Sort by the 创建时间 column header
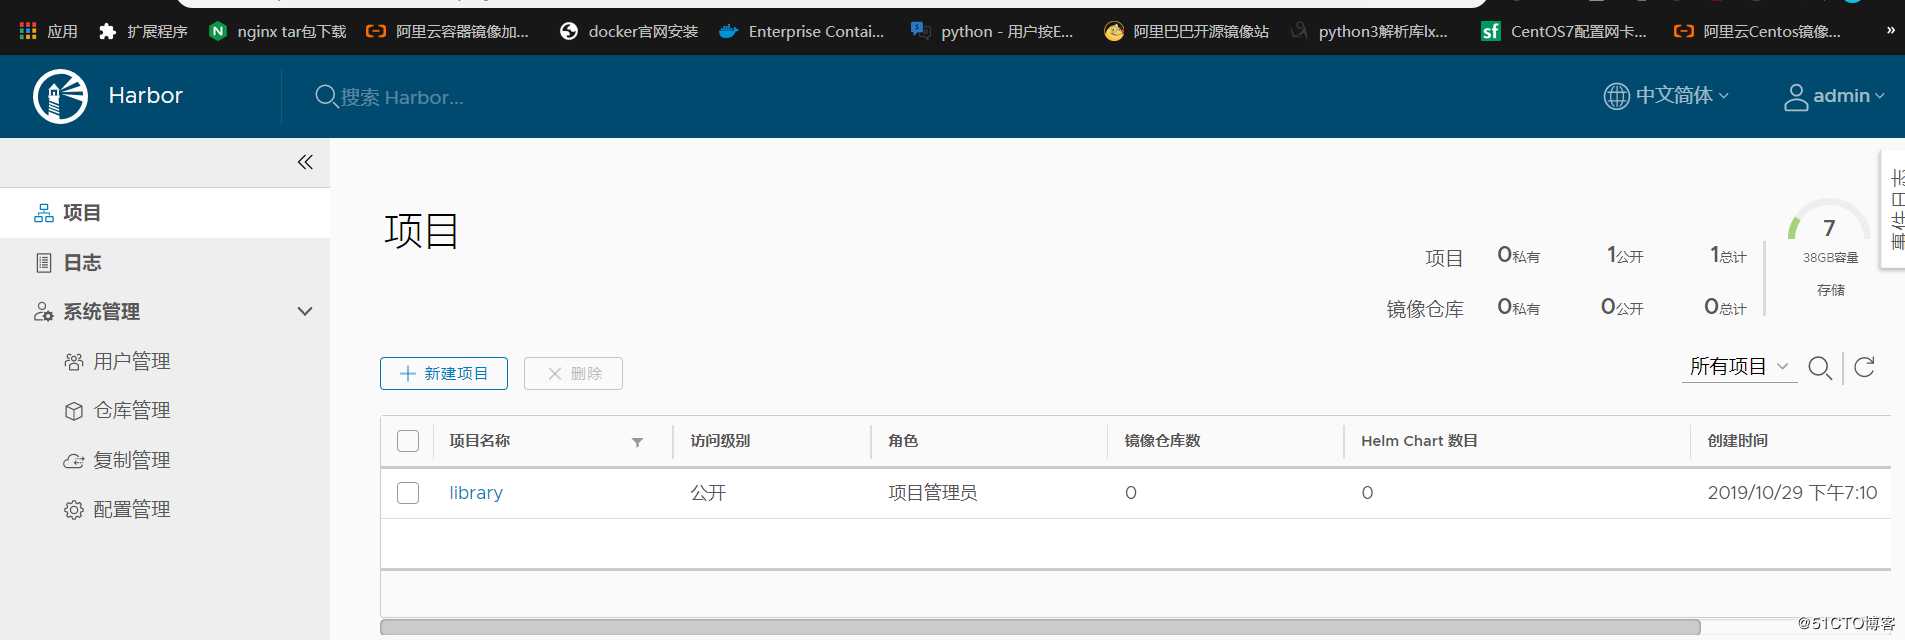 (1738, 441)
